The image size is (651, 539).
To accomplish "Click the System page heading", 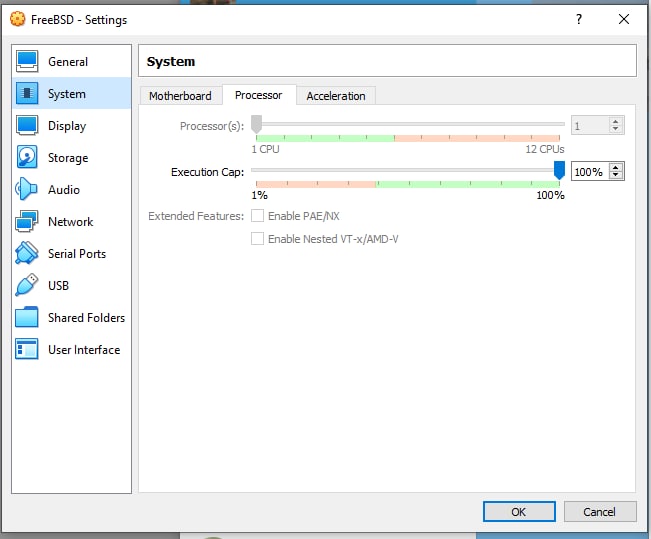I will (171, 61).
